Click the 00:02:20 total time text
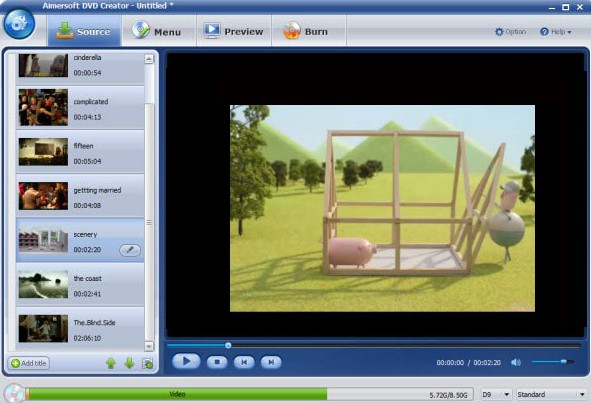 [x=487, y=363]
